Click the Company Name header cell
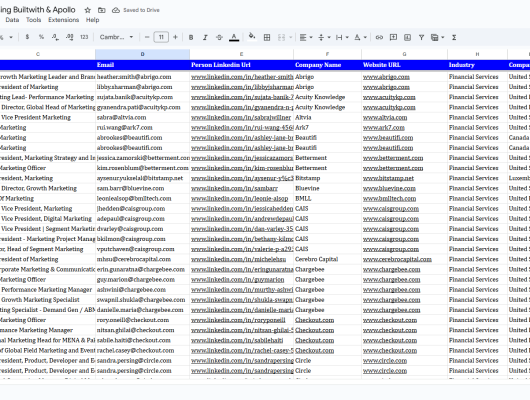 [x=327, y=65]
